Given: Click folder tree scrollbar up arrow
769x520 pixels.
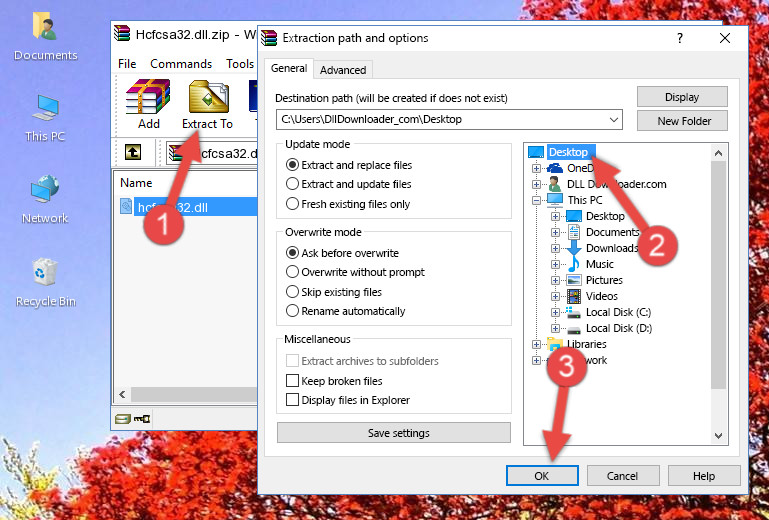Looking at the screenshot, I should click(718, 153).
